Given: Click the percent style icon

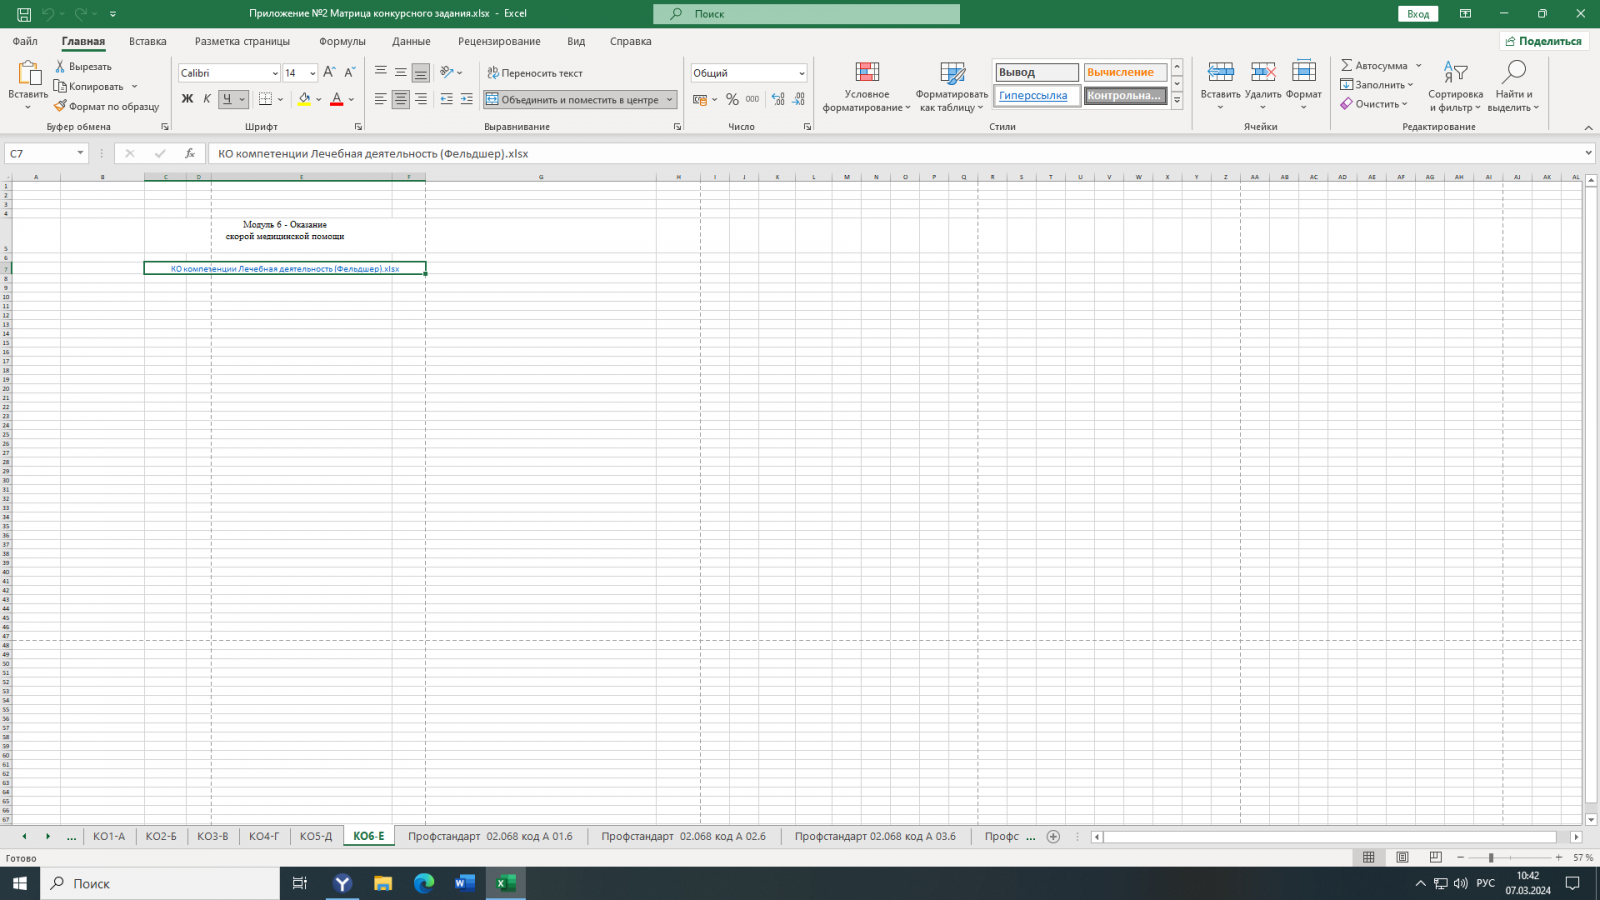Looking at the screenshot, I should pos(732,100).
